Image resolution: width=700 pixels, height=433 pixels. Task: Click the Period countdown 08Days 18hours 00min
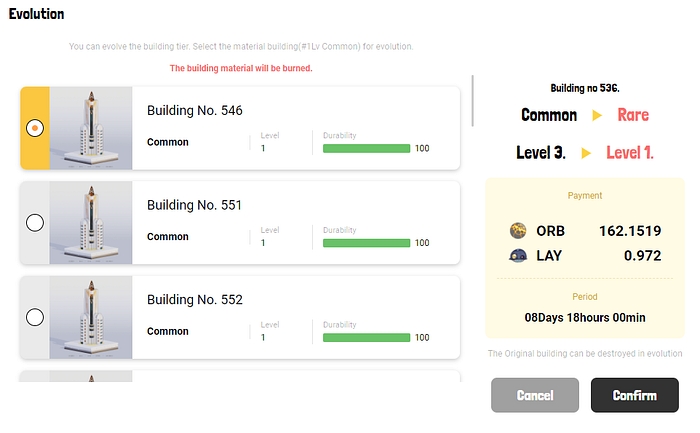pyautogui.click(x=585, y=318)
